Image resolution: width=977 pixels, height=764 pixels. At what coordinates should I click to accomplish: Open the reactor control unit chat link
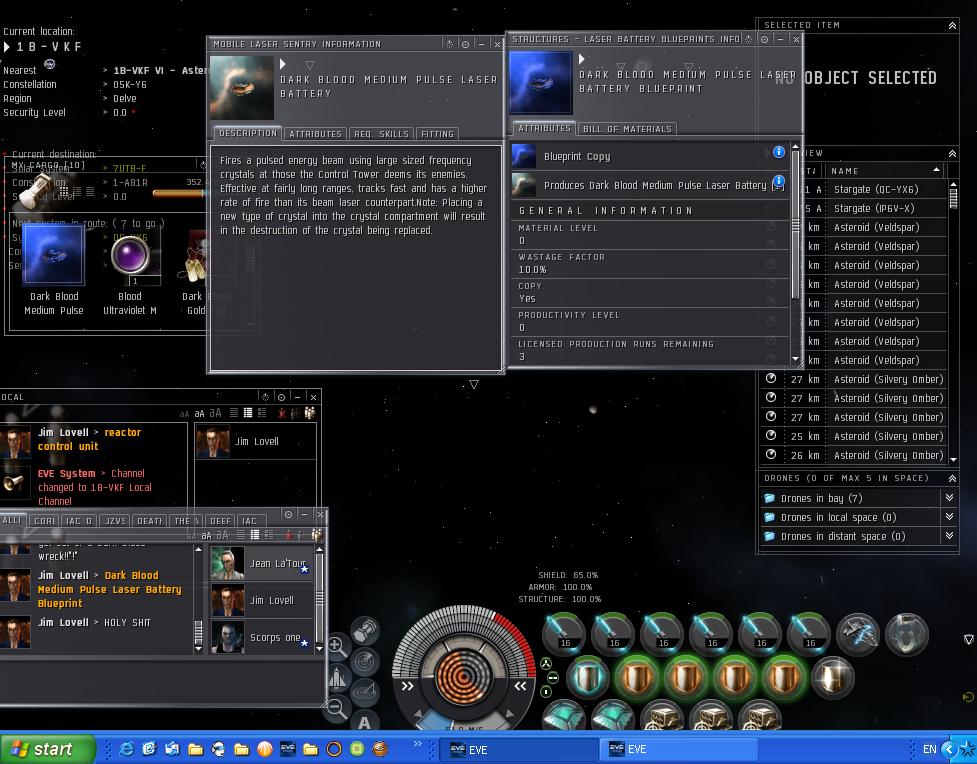88,439
